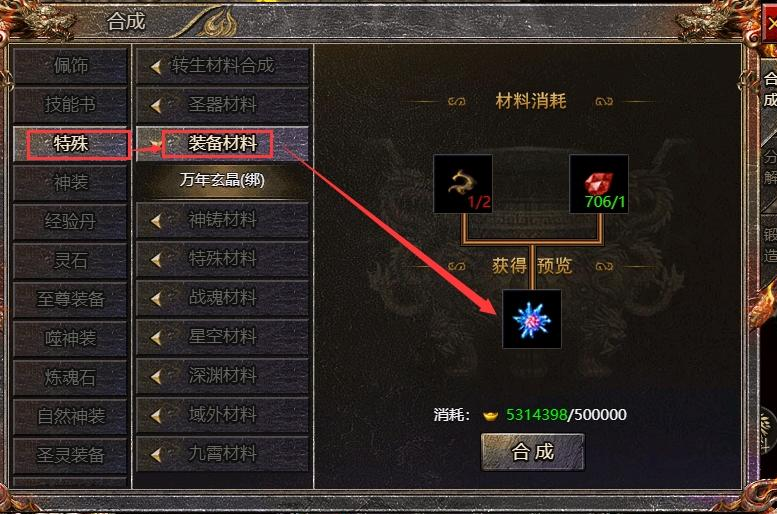The image size is (777, 514).
Task: Expand the 九霄材料 category arrow
Action: point(156,454)
